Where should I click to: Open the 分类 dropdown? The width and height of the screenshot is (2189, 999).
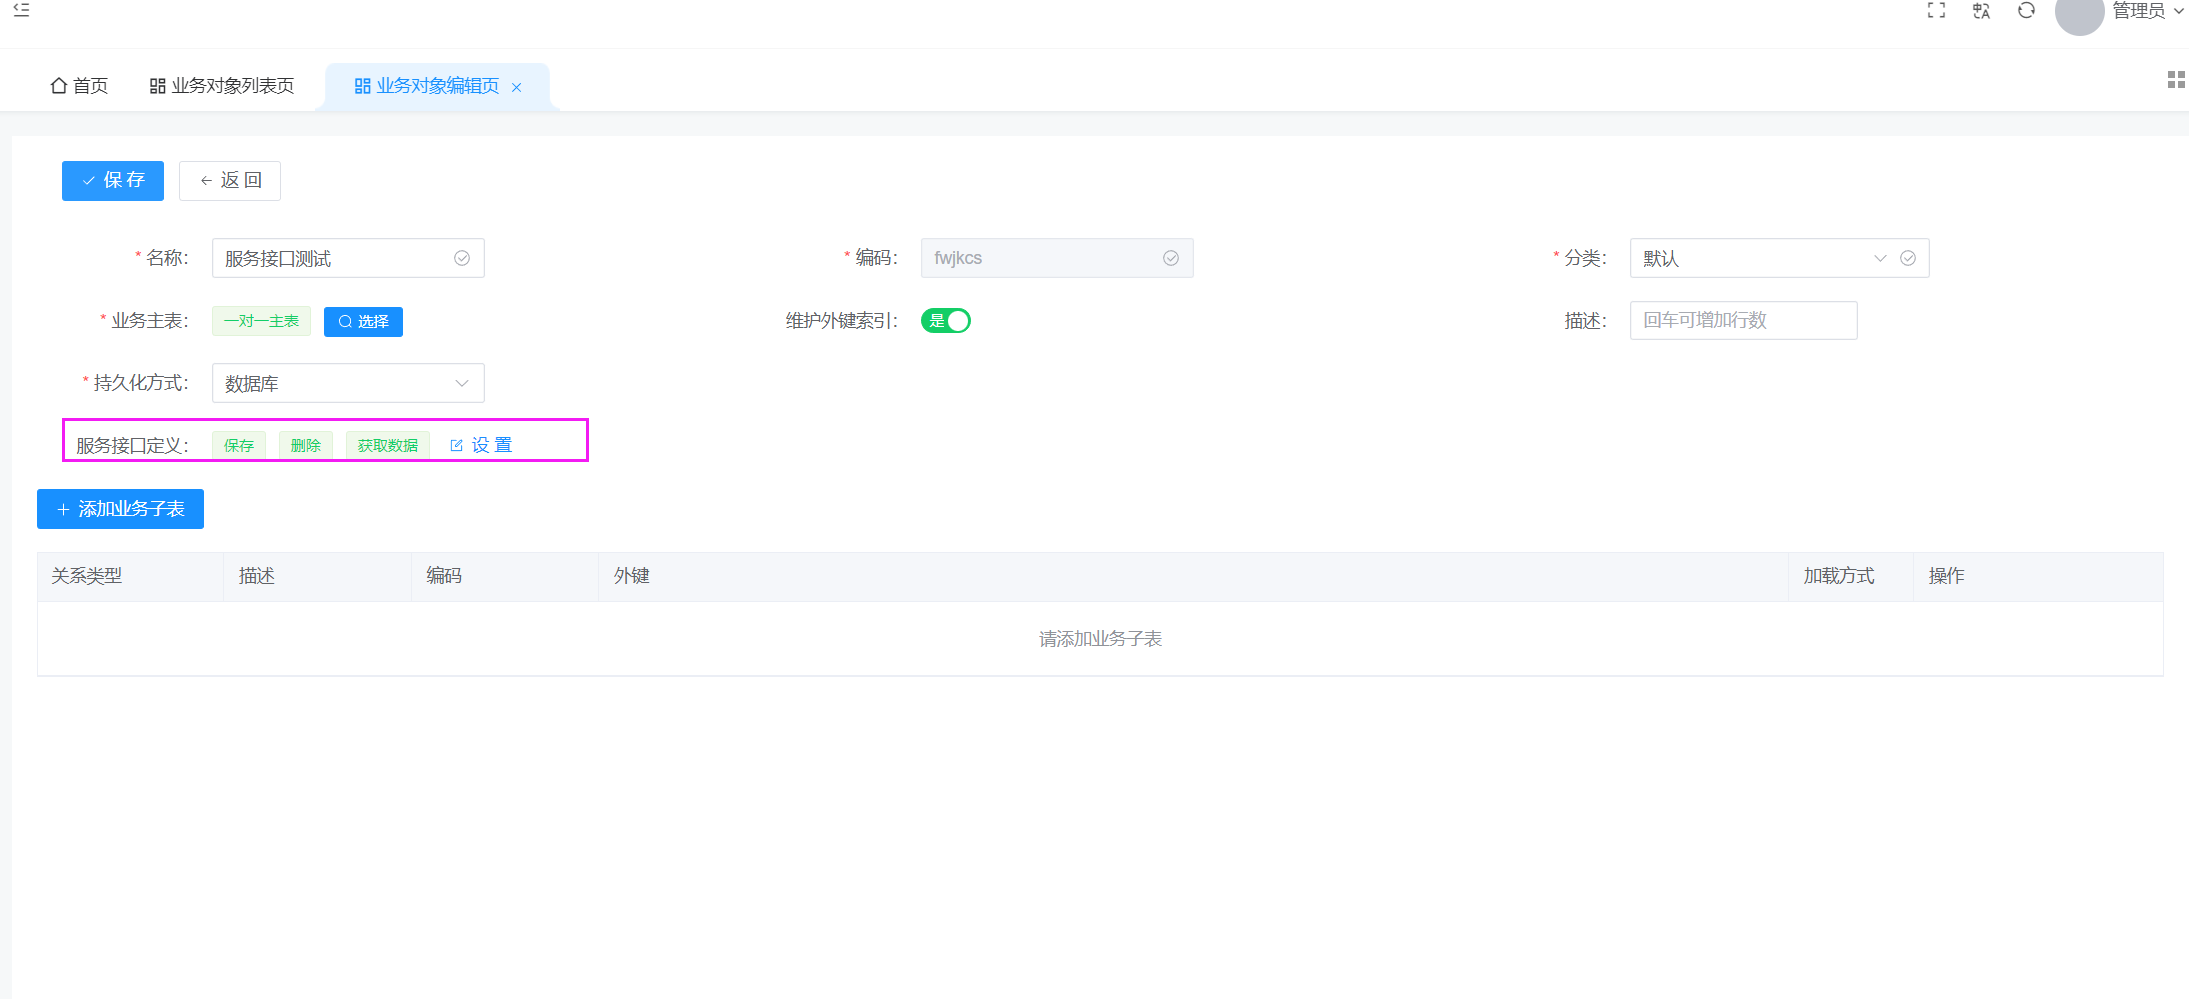1779,258
